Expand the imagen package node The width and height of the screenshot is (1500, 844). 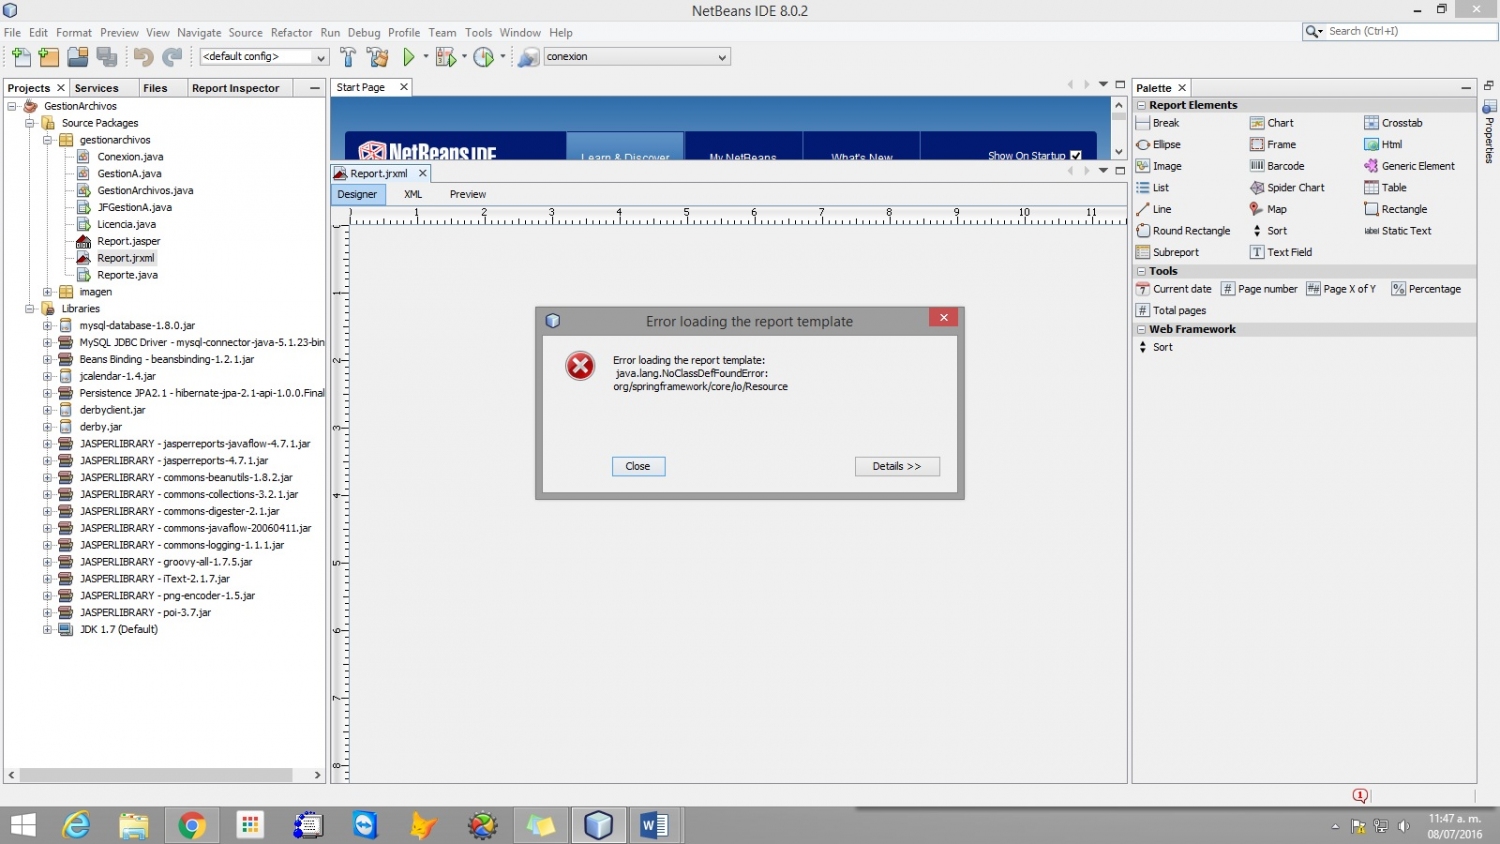point(47,292)
